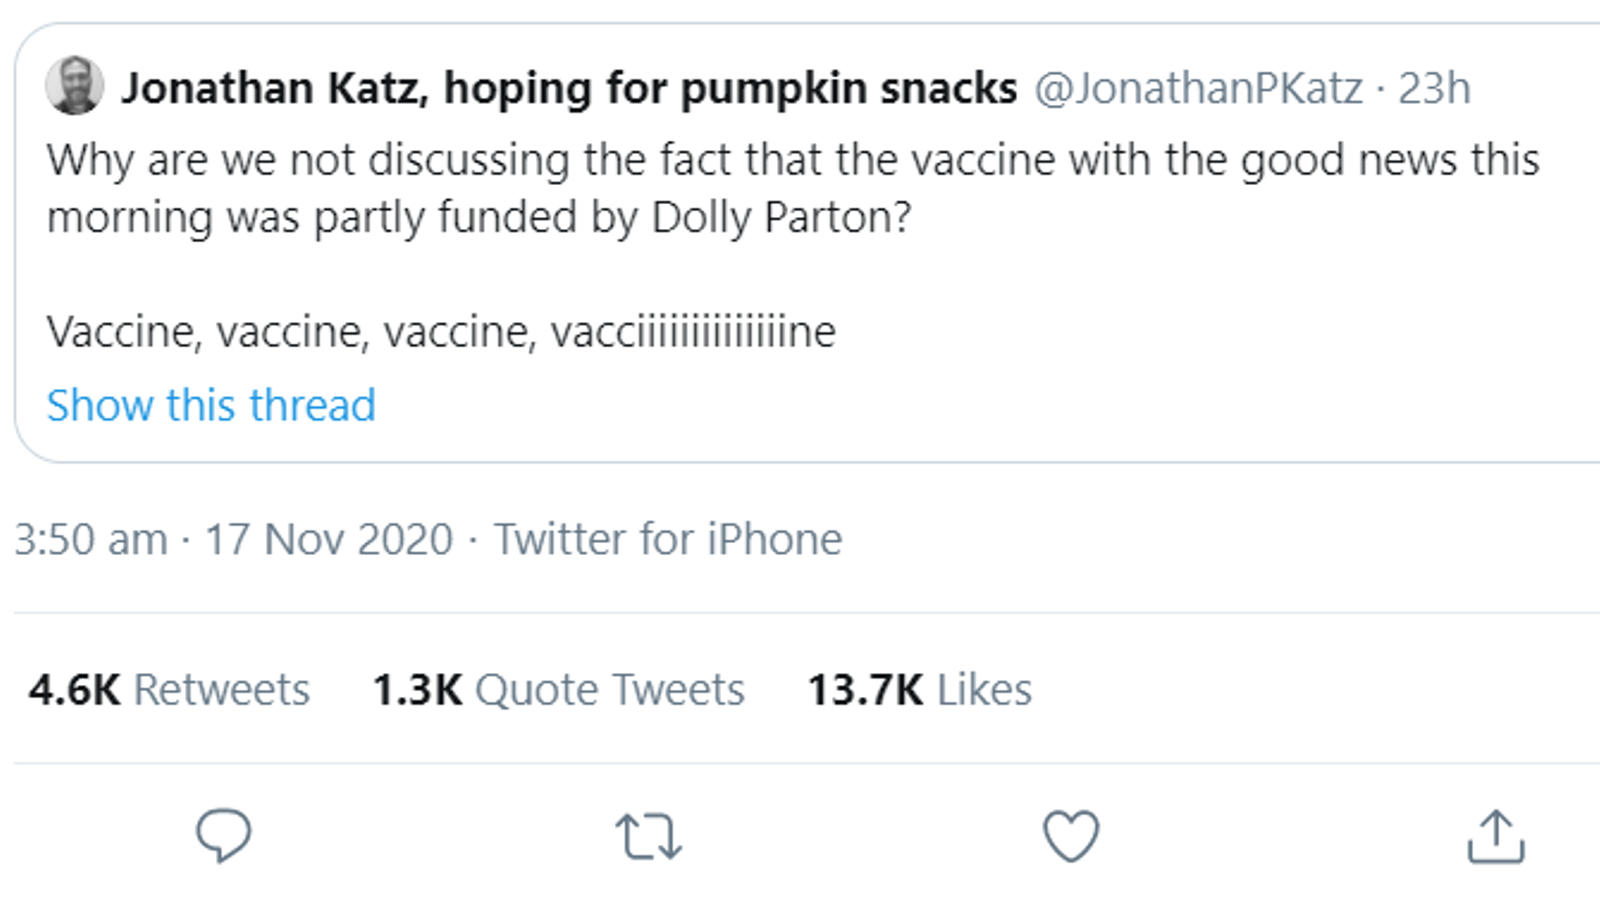Click blank space right of Show this thread
The image size is (1600, 900).
coord(900,405)
